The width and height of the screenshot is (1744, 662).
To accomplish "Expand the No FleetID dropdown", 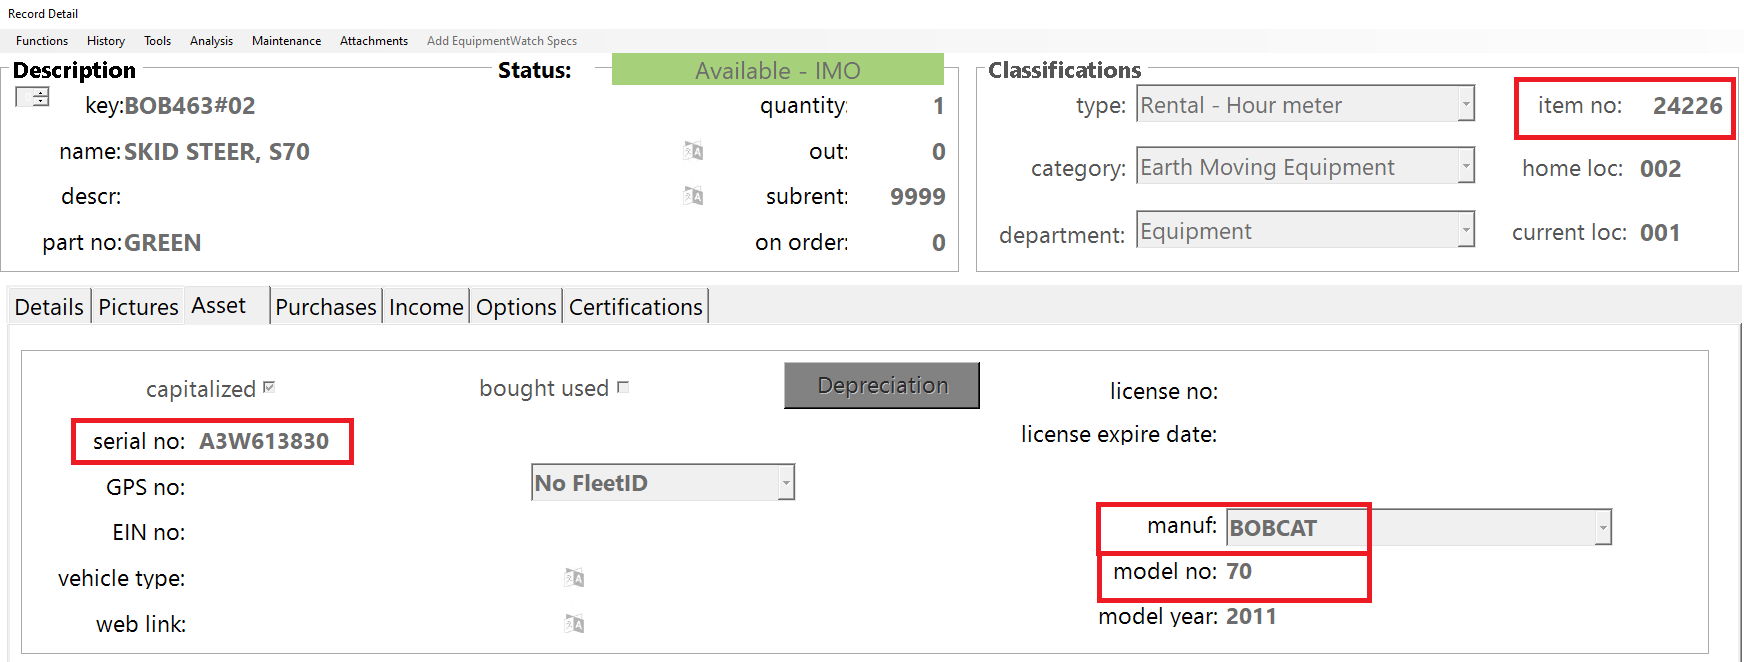I will coord(786,483).
